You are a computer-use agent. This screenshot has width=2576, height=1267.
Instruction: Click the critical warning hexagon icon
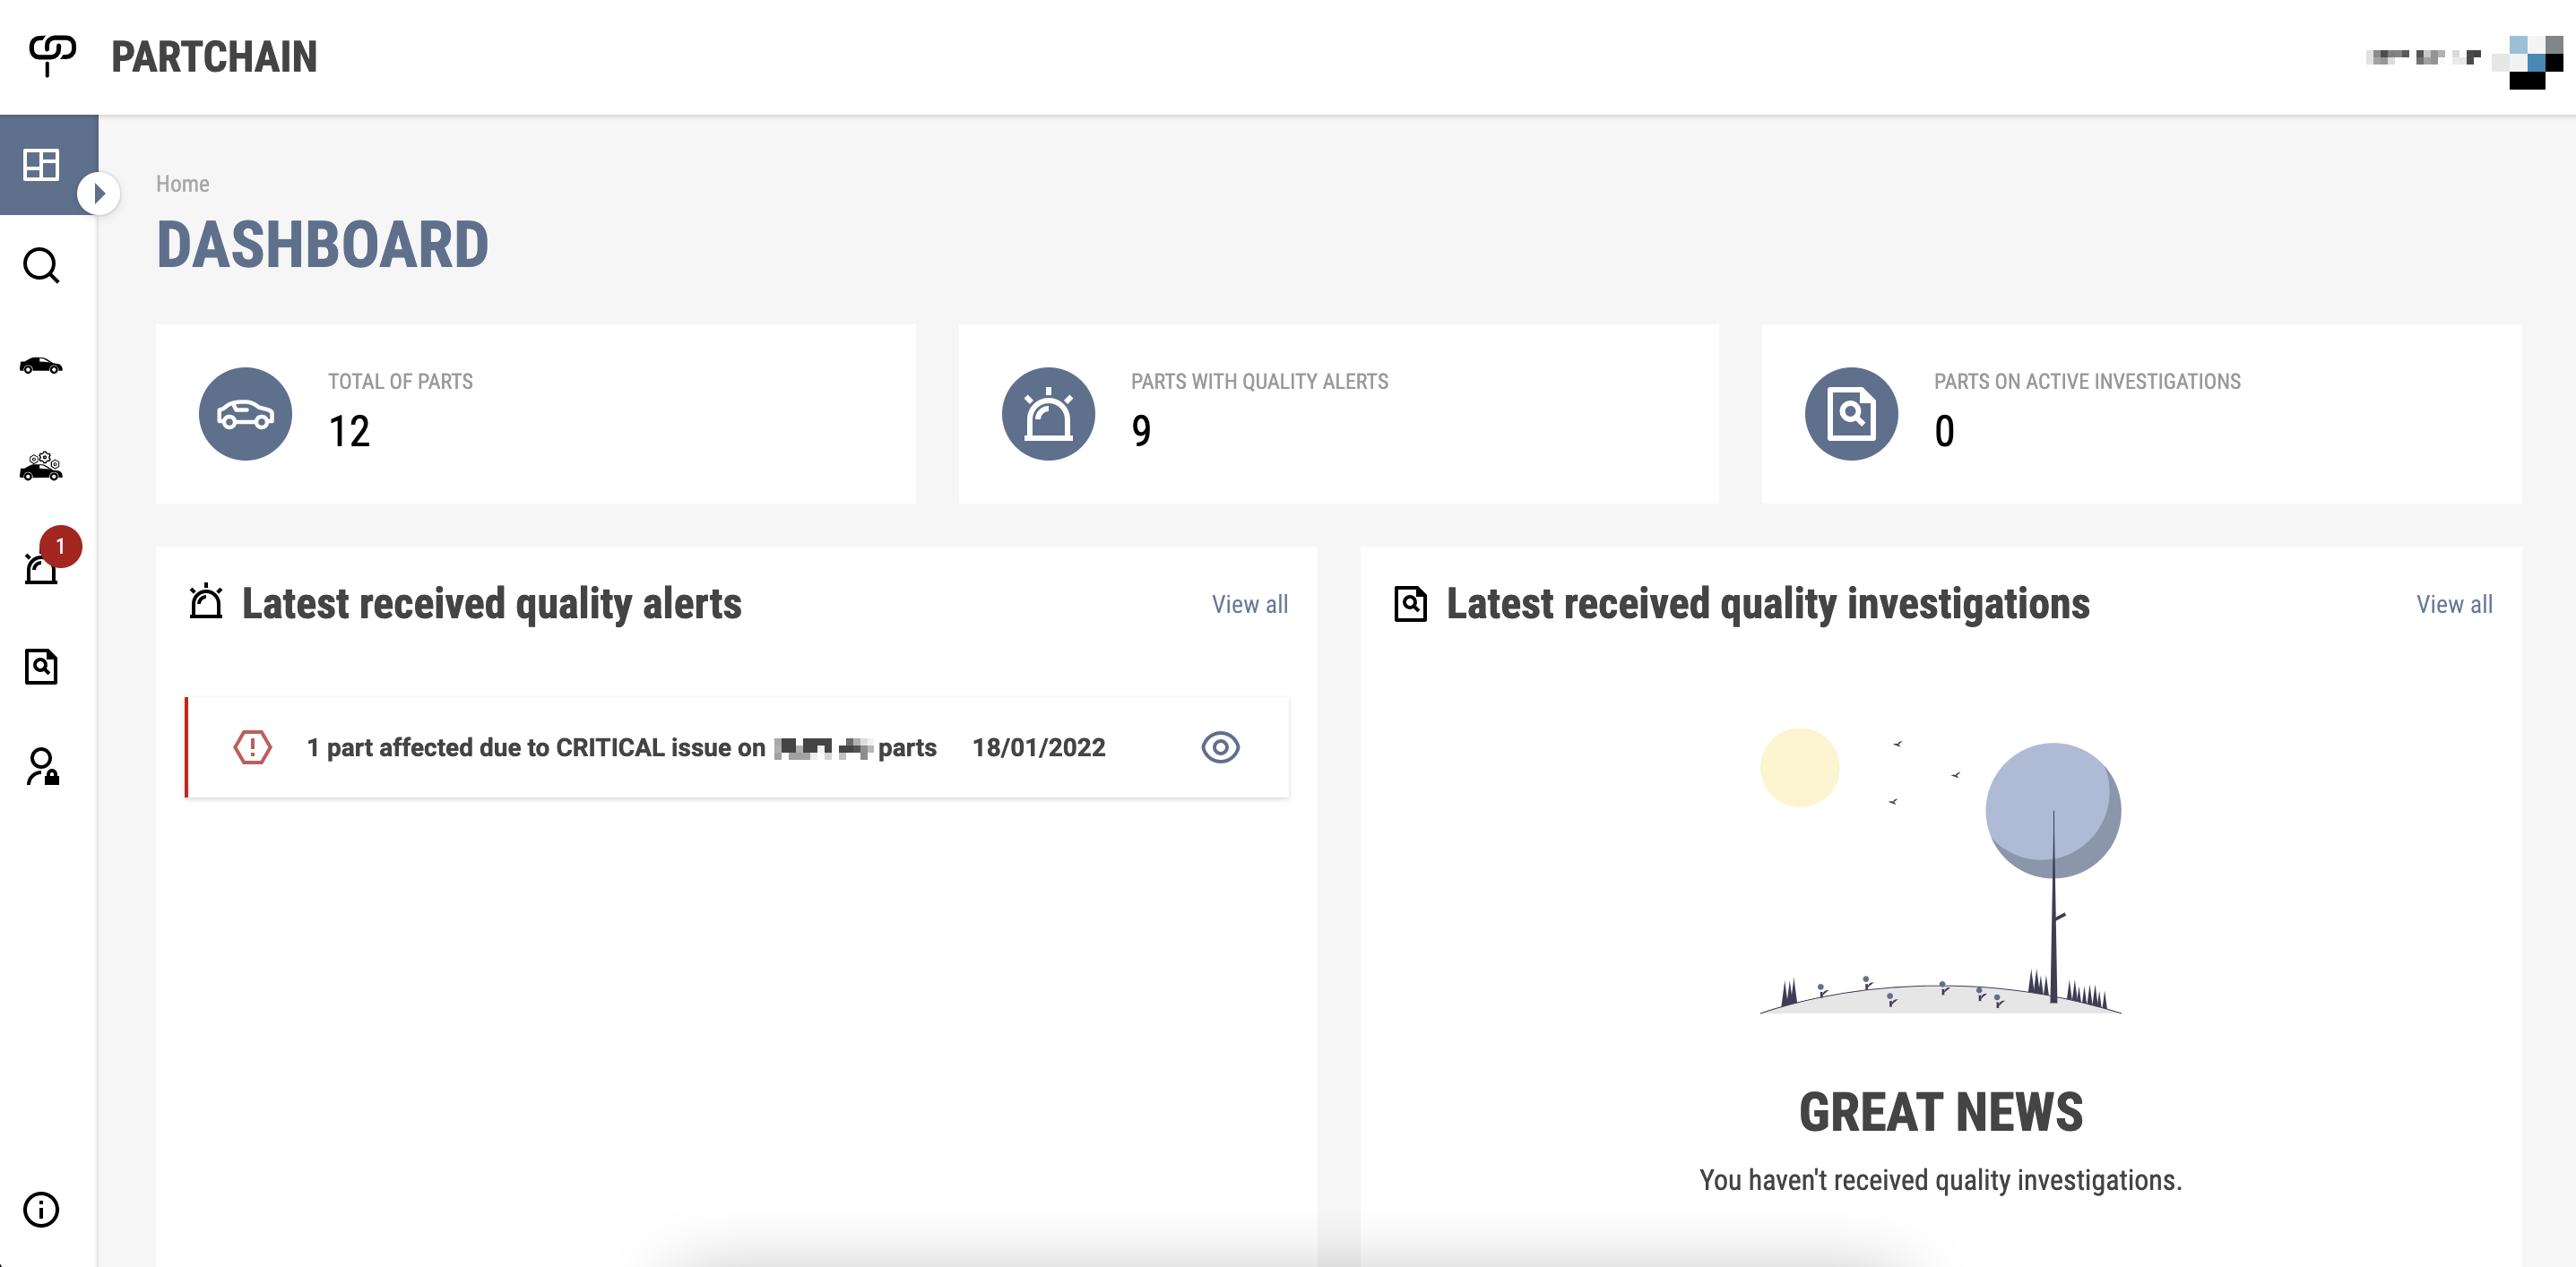tap(252, 747)
